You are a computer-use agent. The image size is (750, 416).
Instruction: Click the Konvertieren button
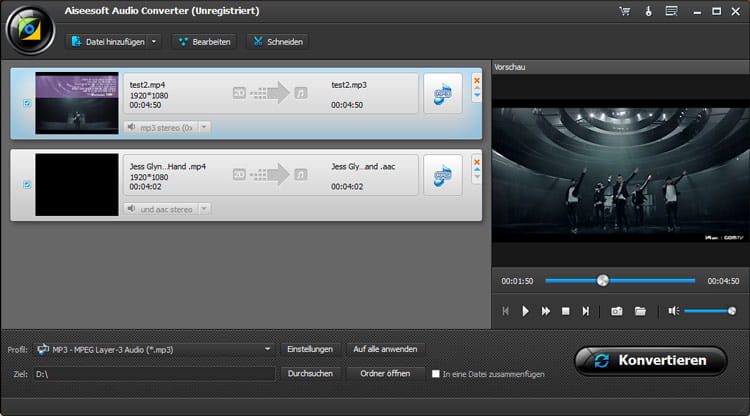coord(651,361)
